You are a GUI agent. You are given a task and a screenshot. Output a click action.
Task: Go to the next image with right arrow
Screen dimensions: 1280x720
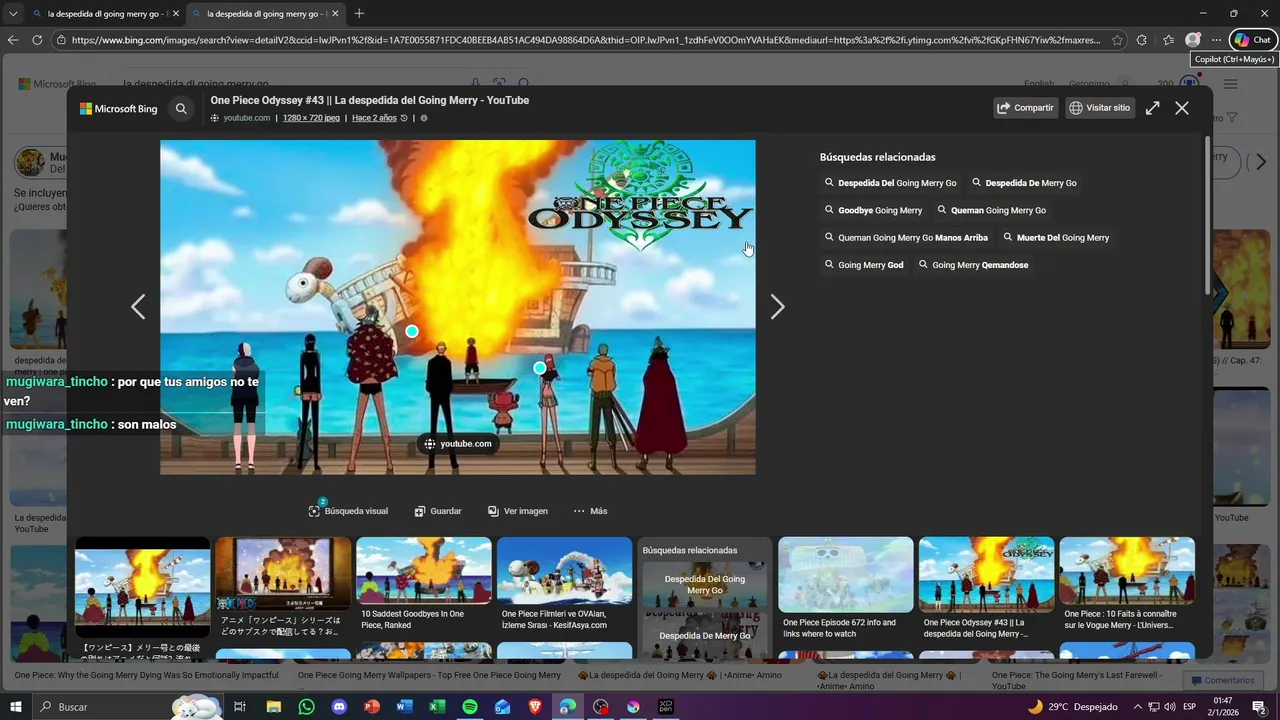point(777,307)
